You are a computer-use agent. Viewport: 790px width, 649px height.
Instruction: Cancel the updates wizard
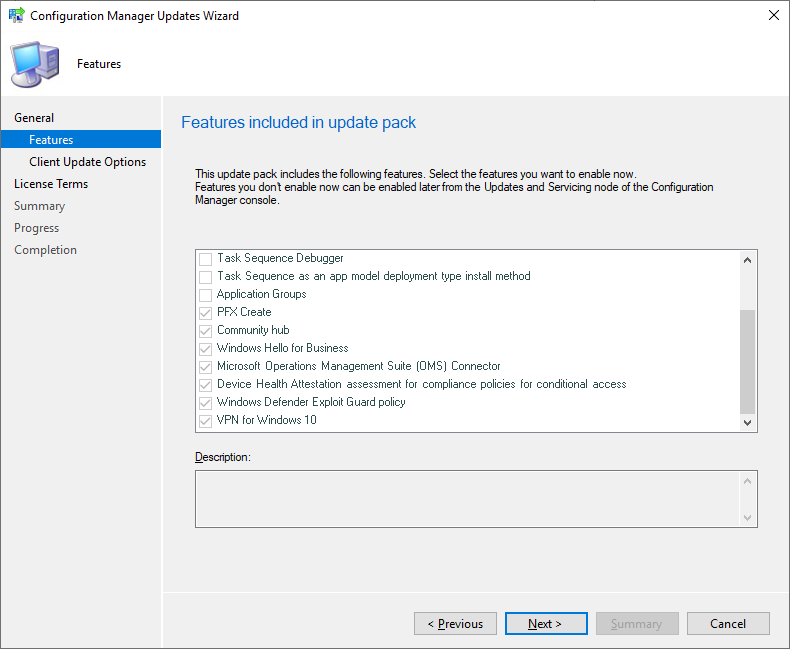coord(728,624)
